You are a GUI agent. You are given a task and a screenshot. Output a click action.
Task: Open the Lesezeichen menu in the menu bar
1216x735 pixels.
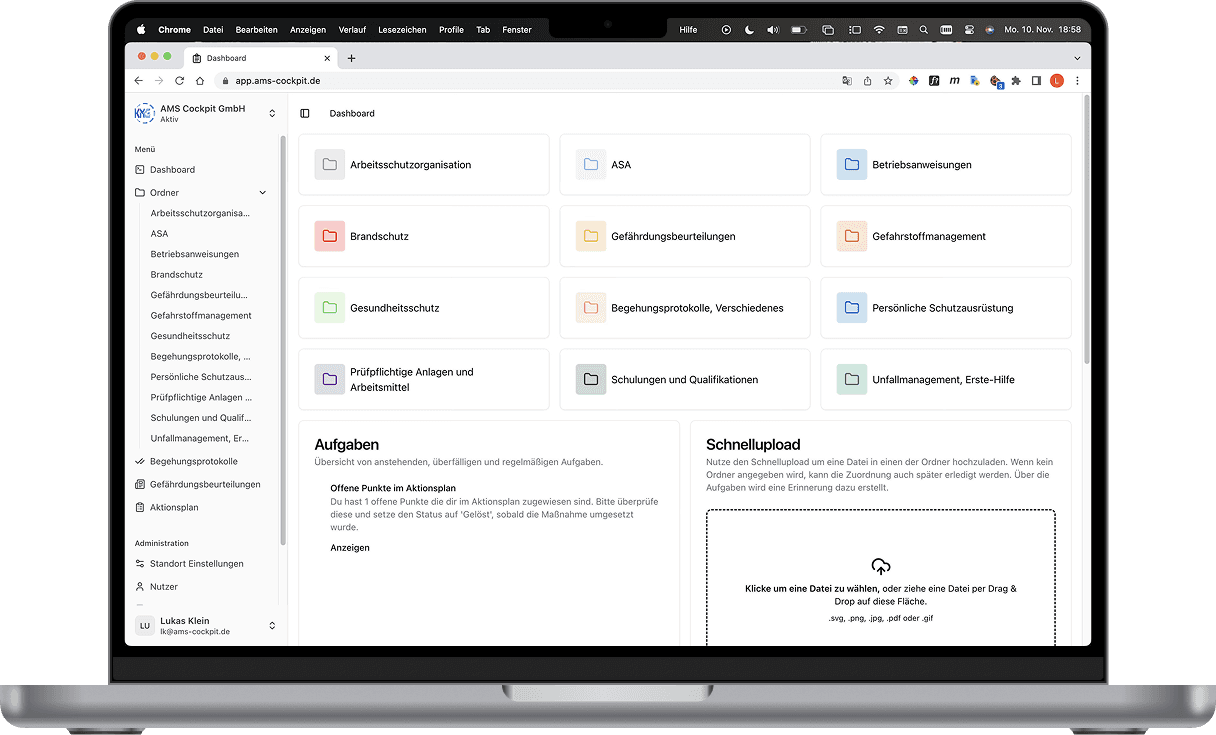click(x=402, y=29)
